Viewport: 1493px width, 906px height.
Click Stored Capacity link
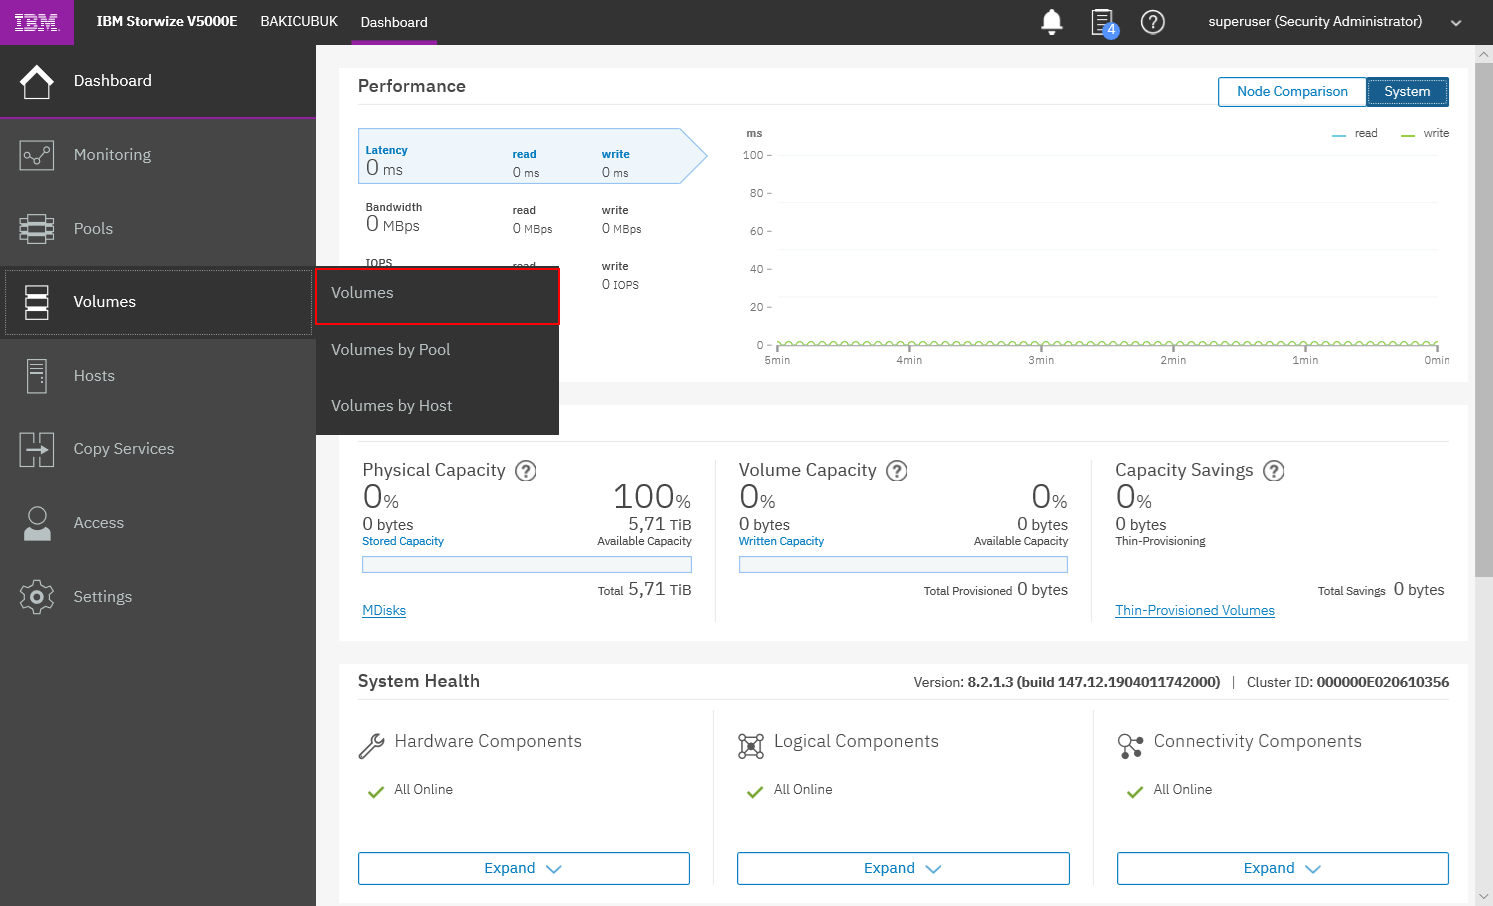pos(403,541)
